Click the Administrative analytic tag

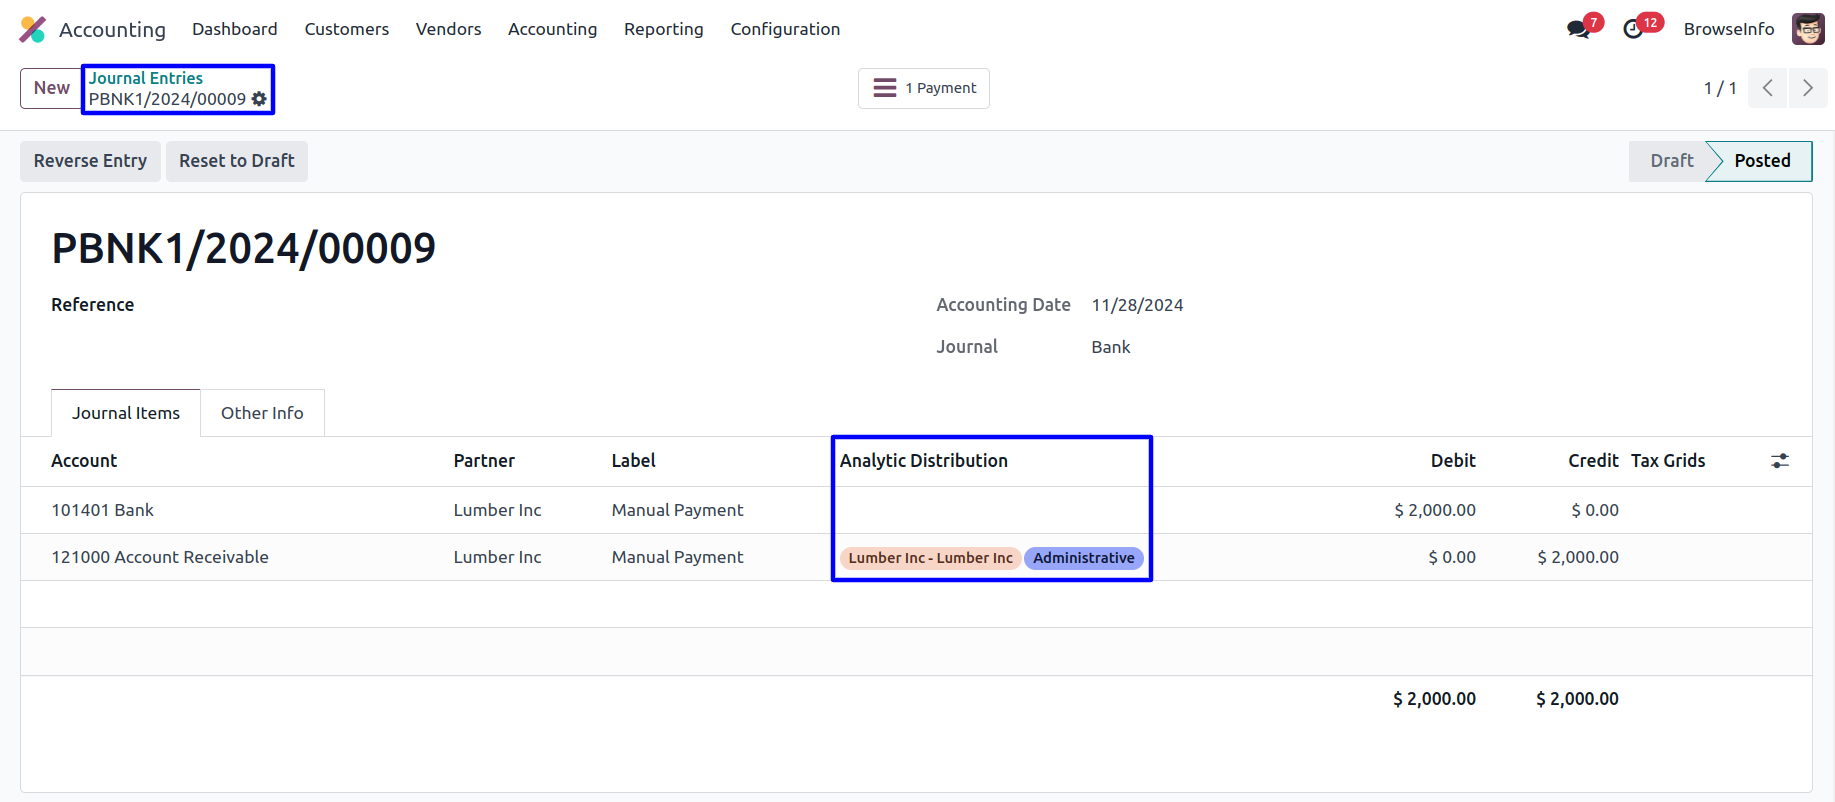click(x=1083, y=558)
